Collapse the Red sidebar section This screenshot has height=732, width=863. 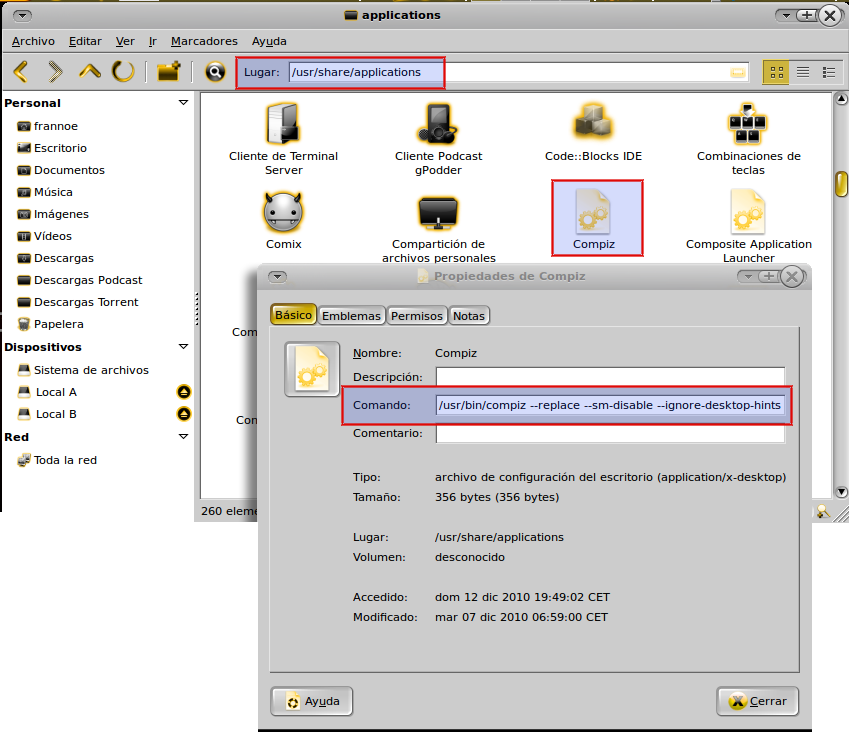pyautogui.click(x=183, y=437)
